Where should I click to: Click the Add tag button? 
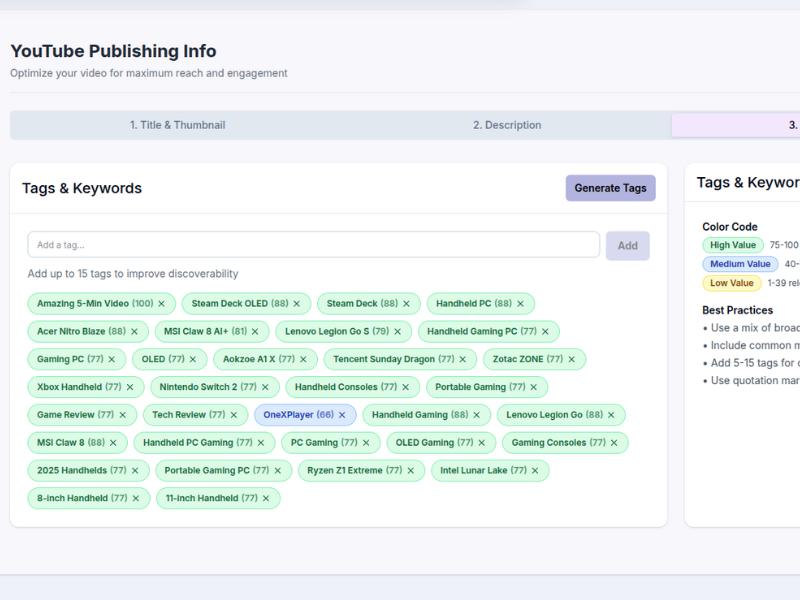[628, 245]
